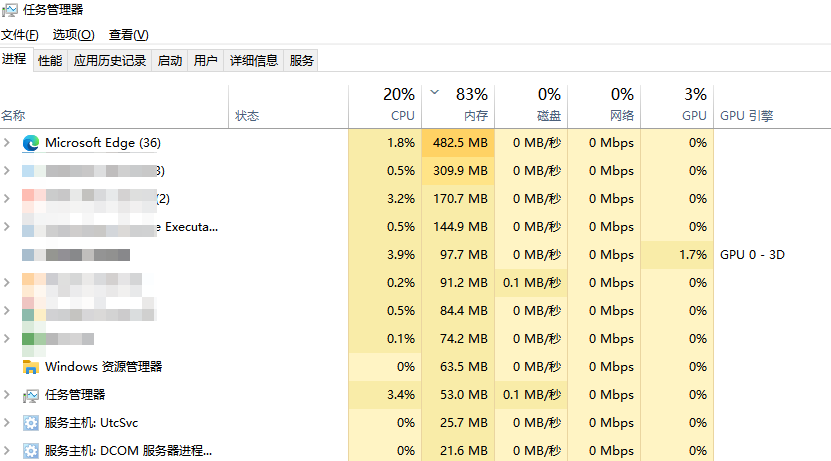Switch to the 服务 tab

pyautogui.click(x=301, y=61)
